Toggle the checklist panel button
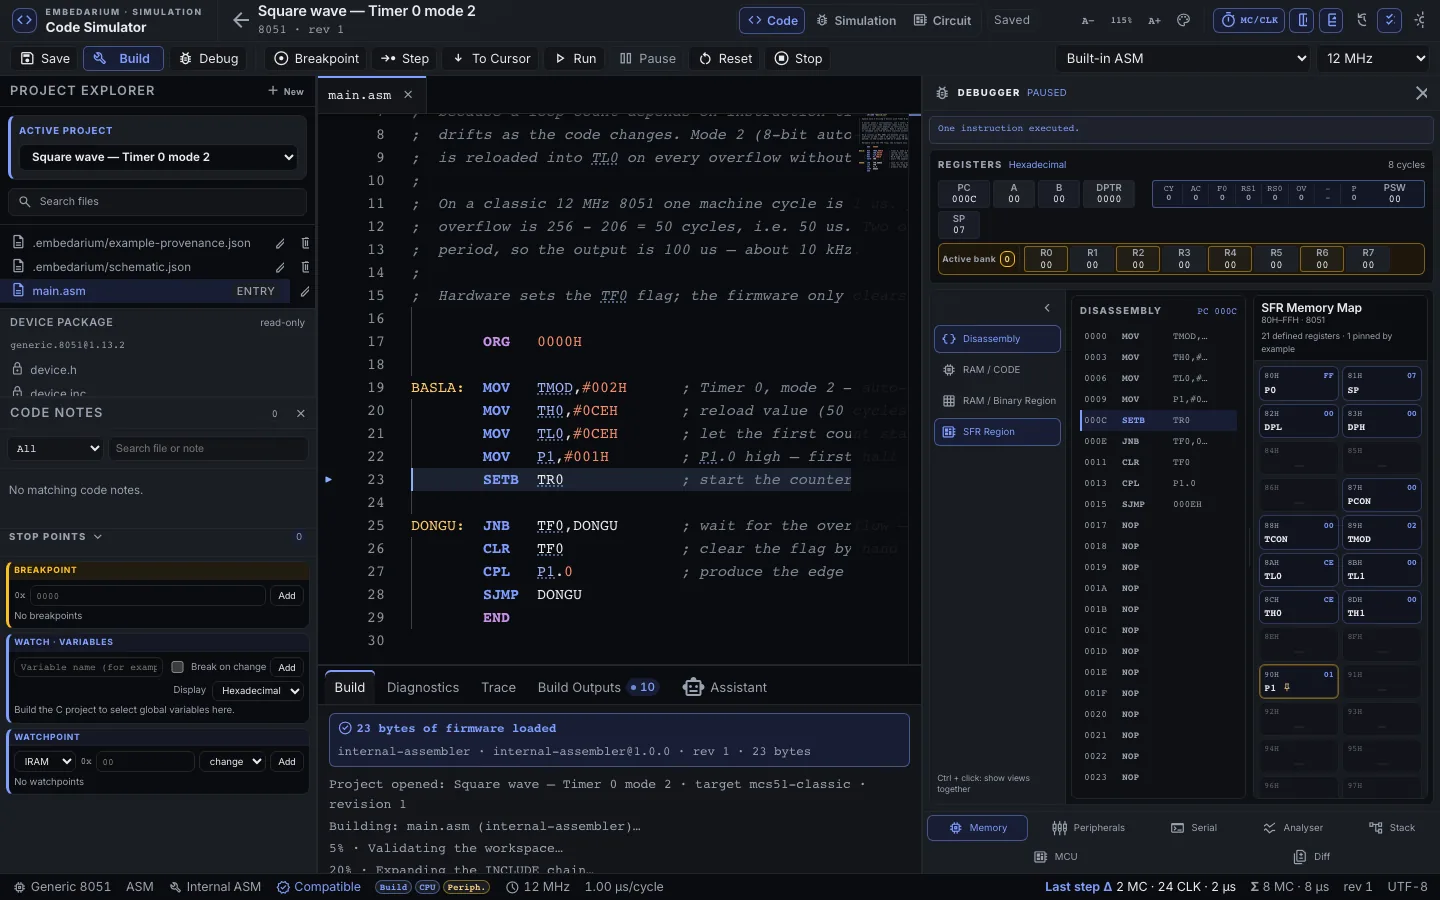This screenshot has height=900, width=1440. tap(1390, 20)
